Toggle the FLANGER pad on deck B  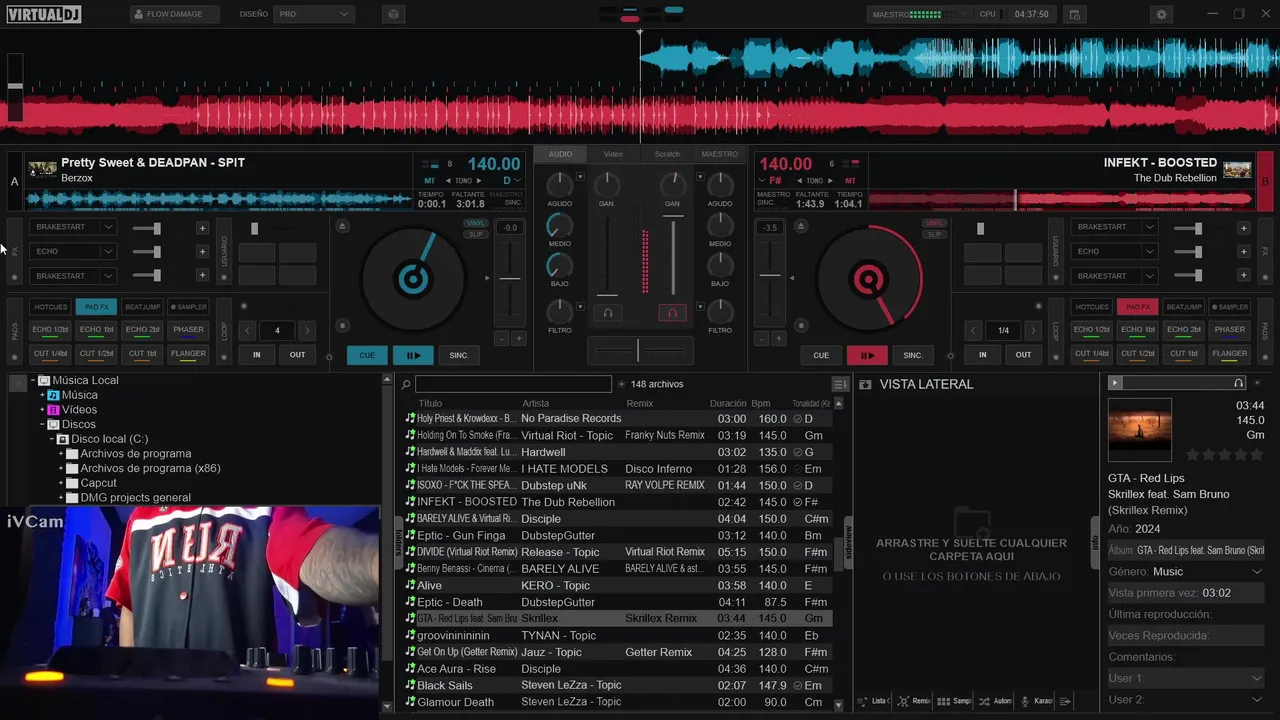pyautogui.click(x=1229, y=354)
